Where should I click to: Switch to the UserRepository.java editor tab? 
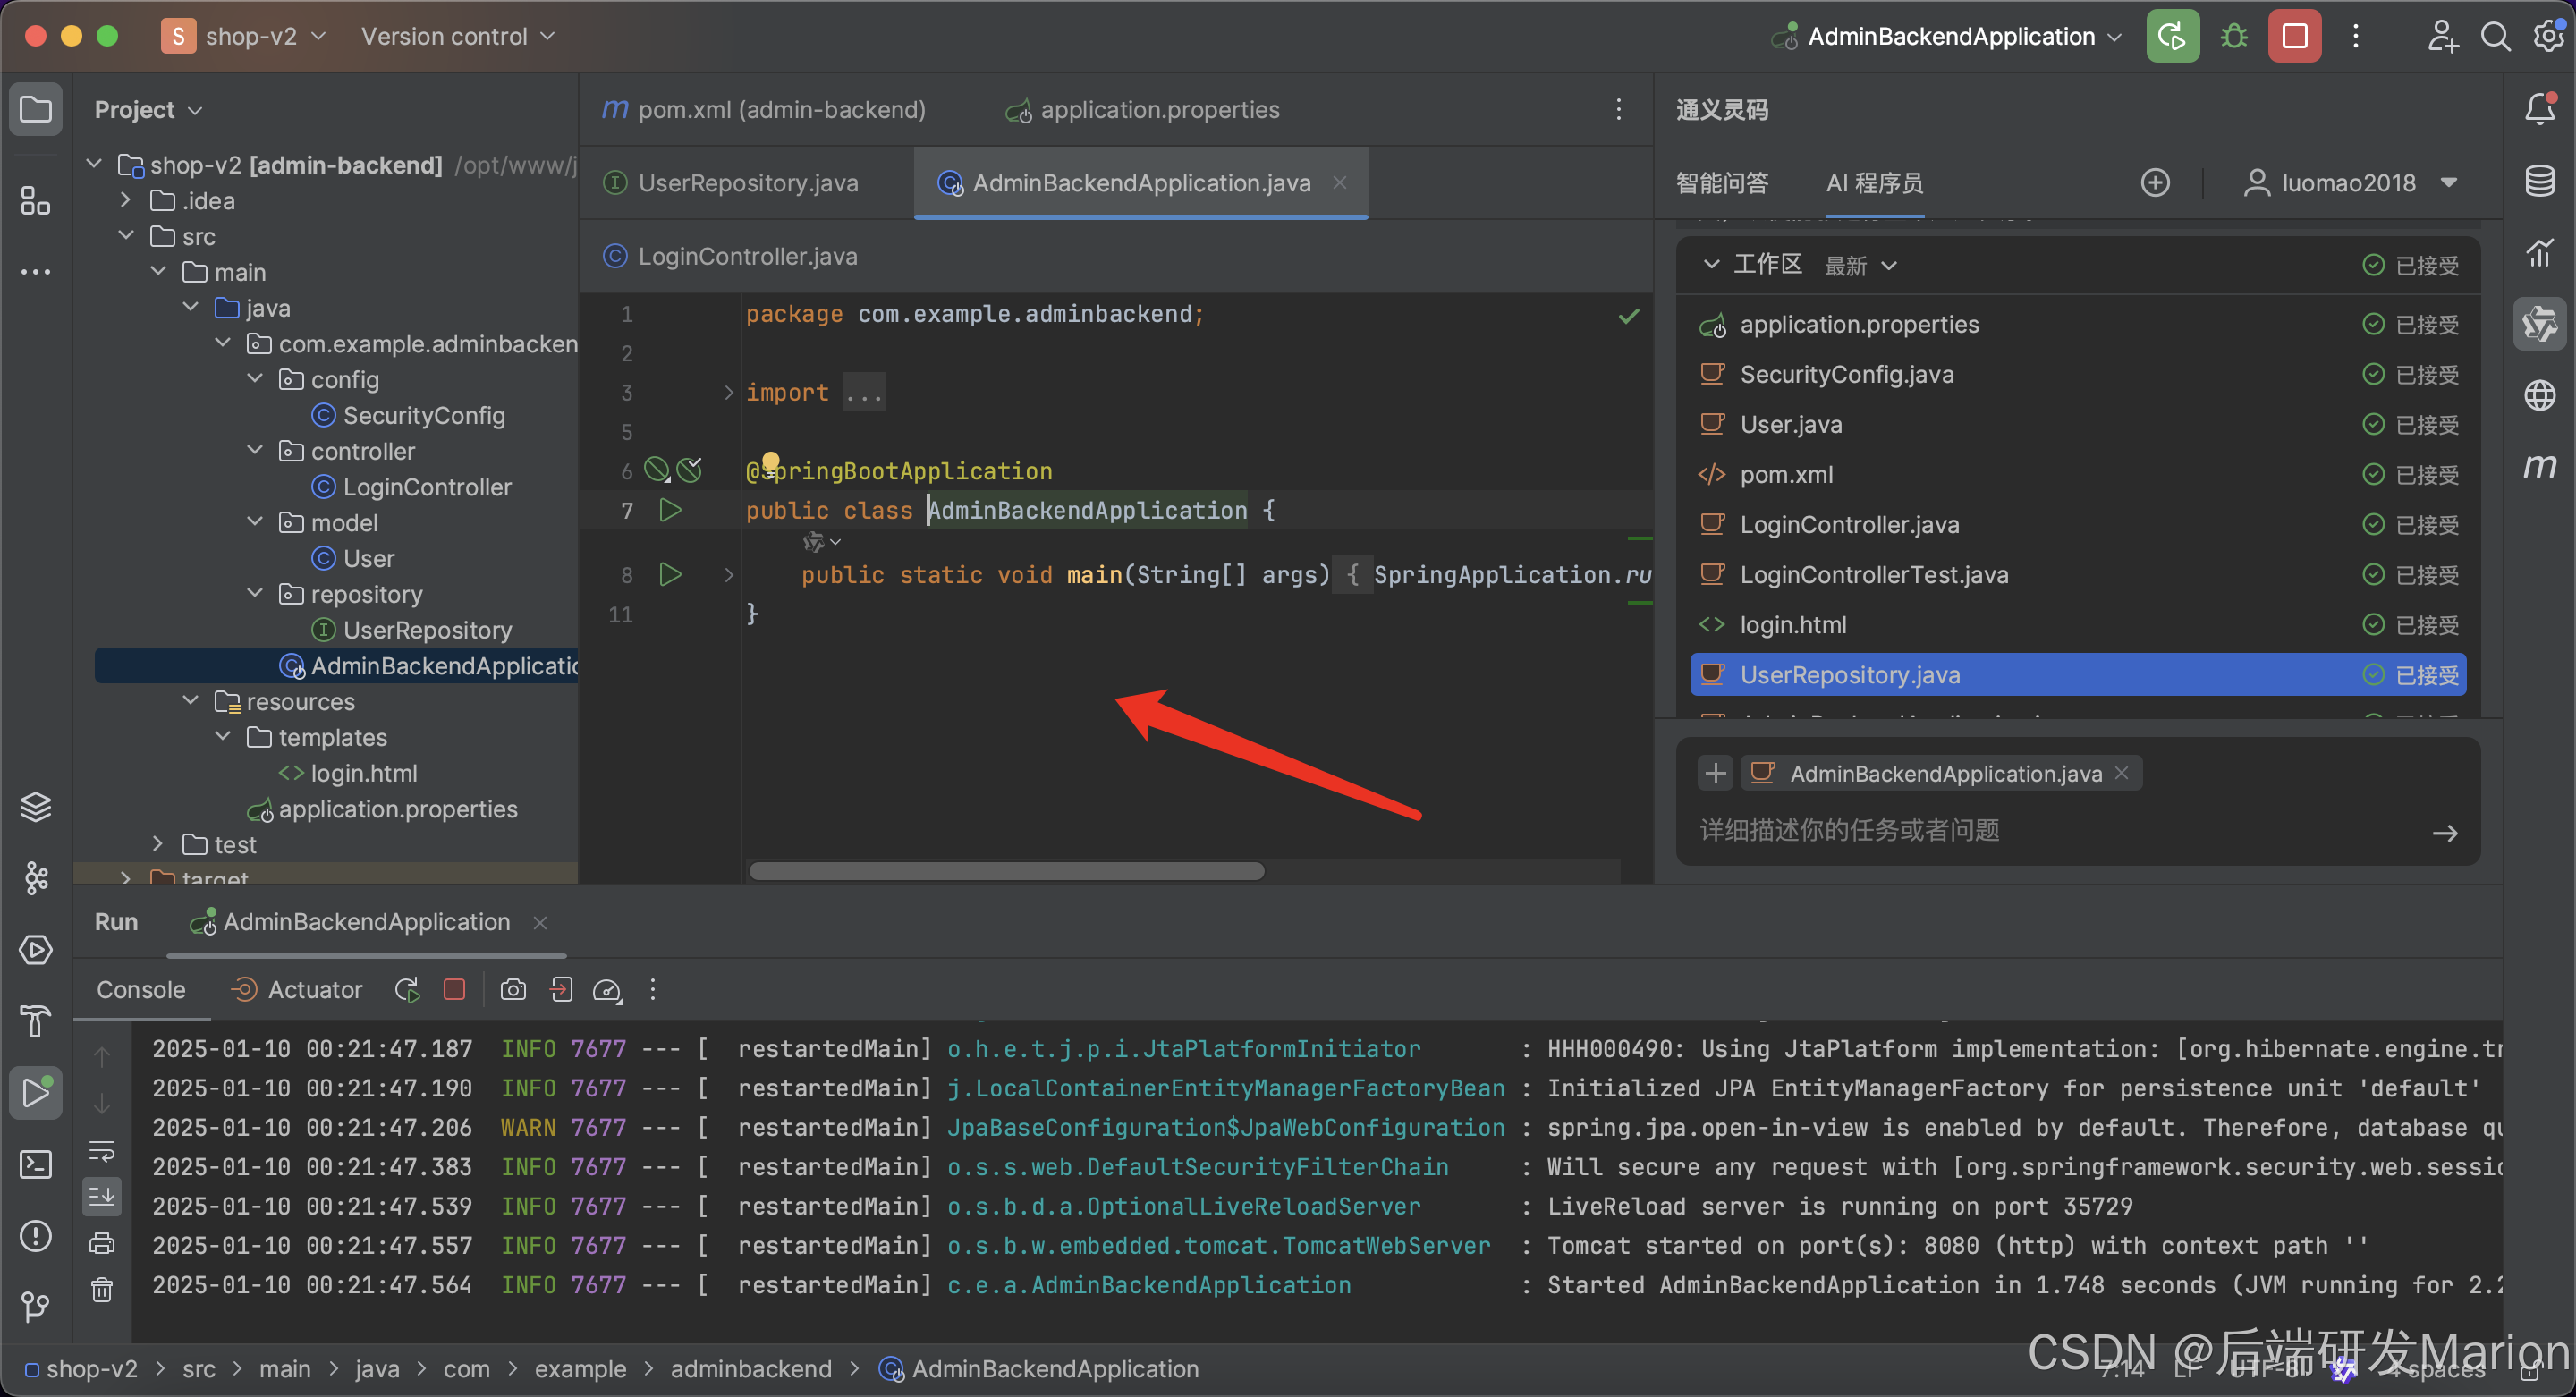click(x=747, y=183)
